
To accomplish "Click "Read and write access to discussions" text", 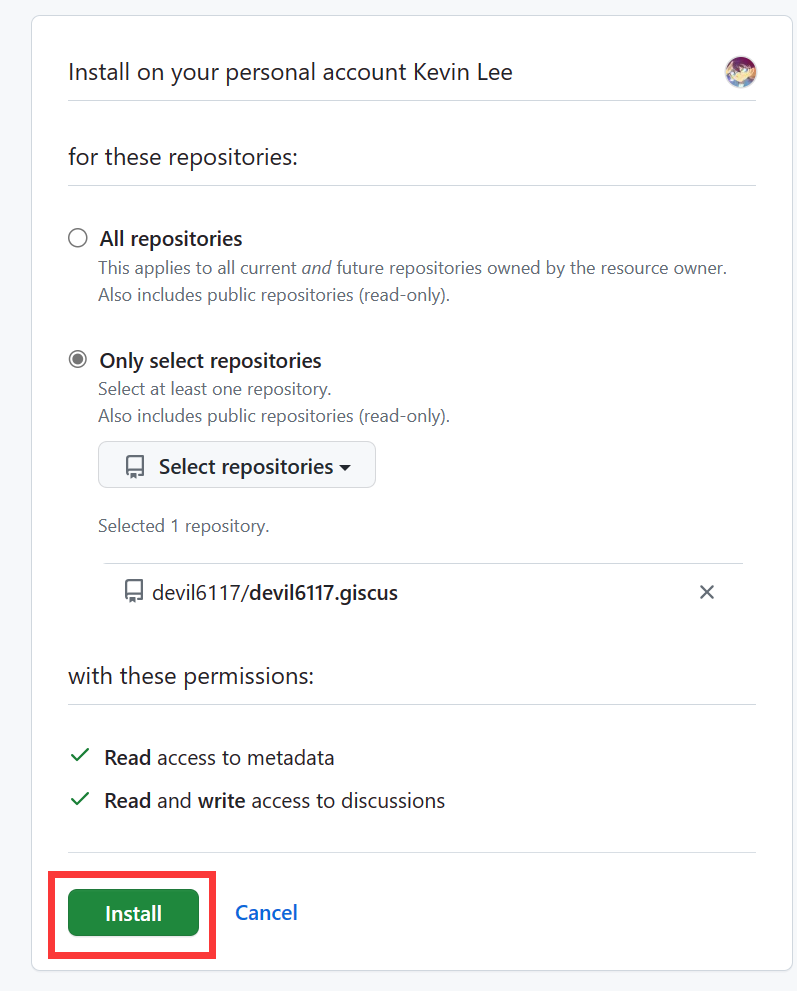I will tap(274, 801).
